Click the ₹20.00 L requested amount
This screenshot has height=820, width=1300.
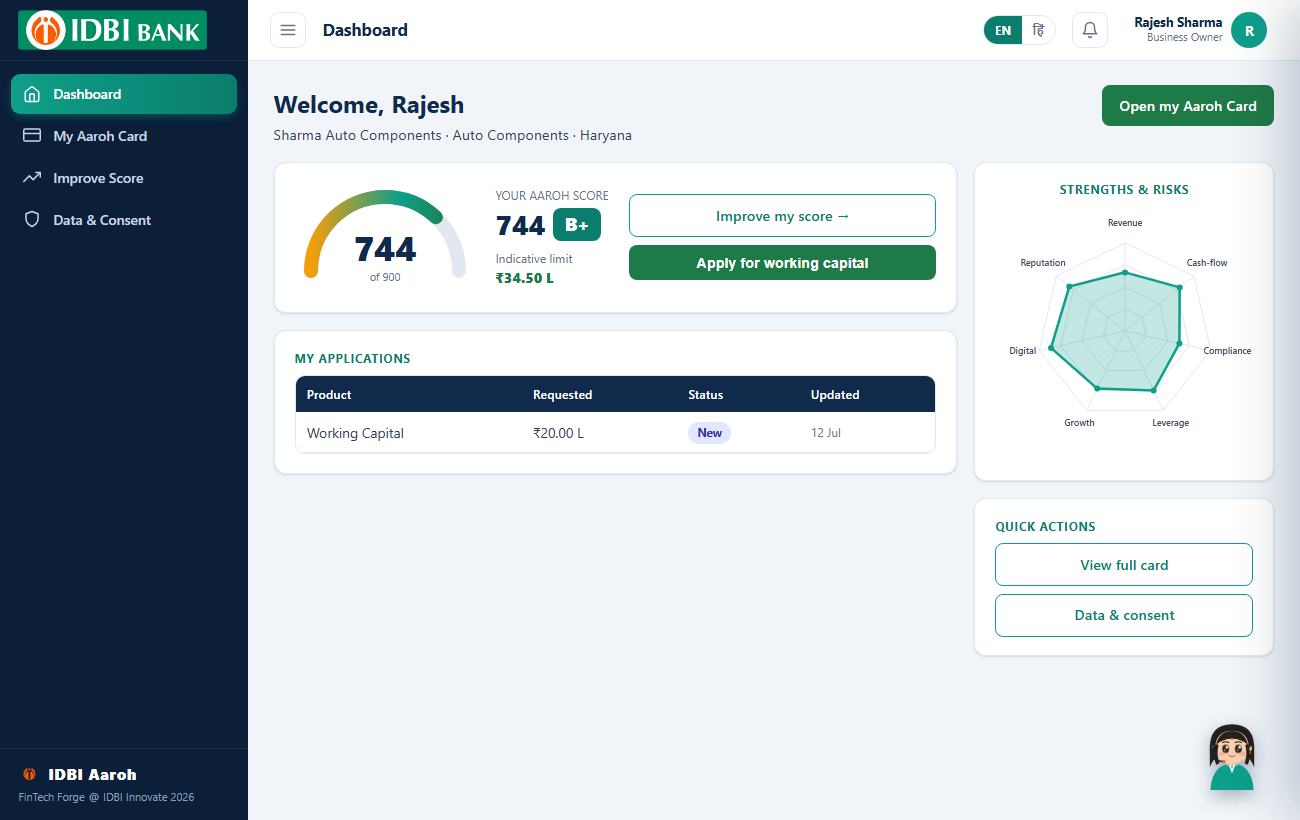click(x=559, y=433)
